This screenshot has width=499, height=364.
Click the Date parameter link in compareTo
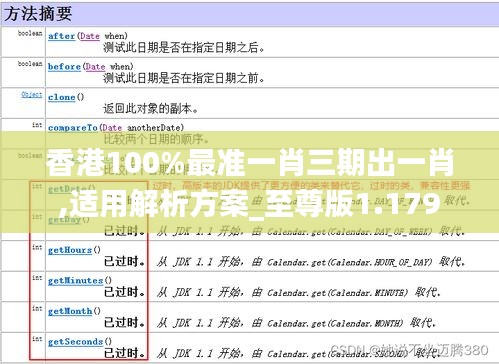pos(112,128)
